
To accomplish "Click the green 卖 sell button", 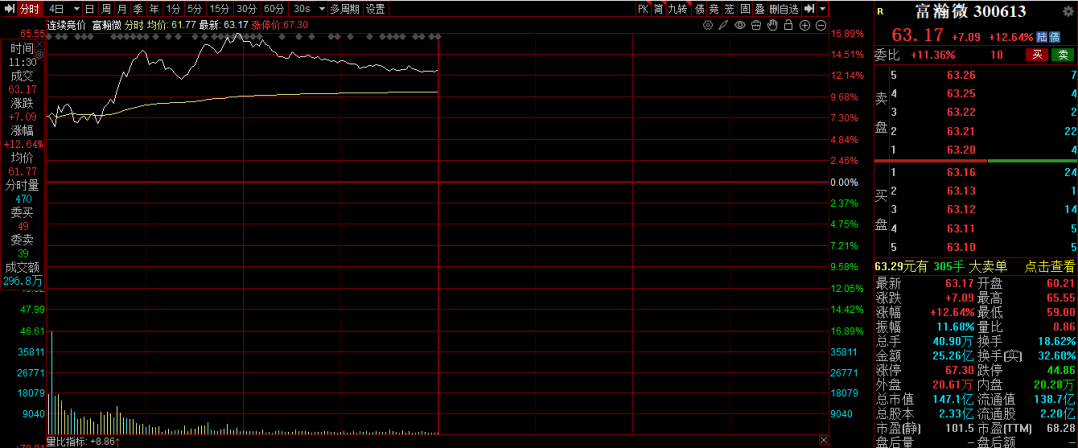I will (x=1062, y=54).
